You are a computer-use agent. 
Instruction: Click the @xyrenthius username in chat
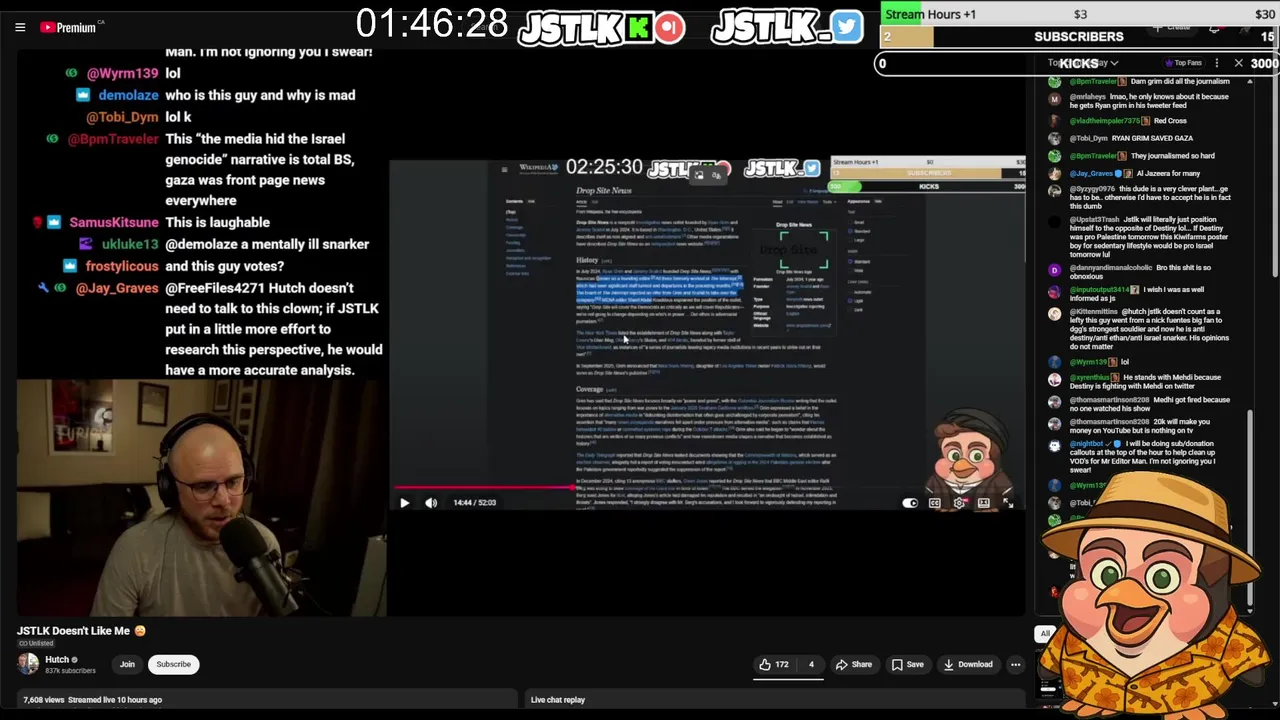(1091, 378)
